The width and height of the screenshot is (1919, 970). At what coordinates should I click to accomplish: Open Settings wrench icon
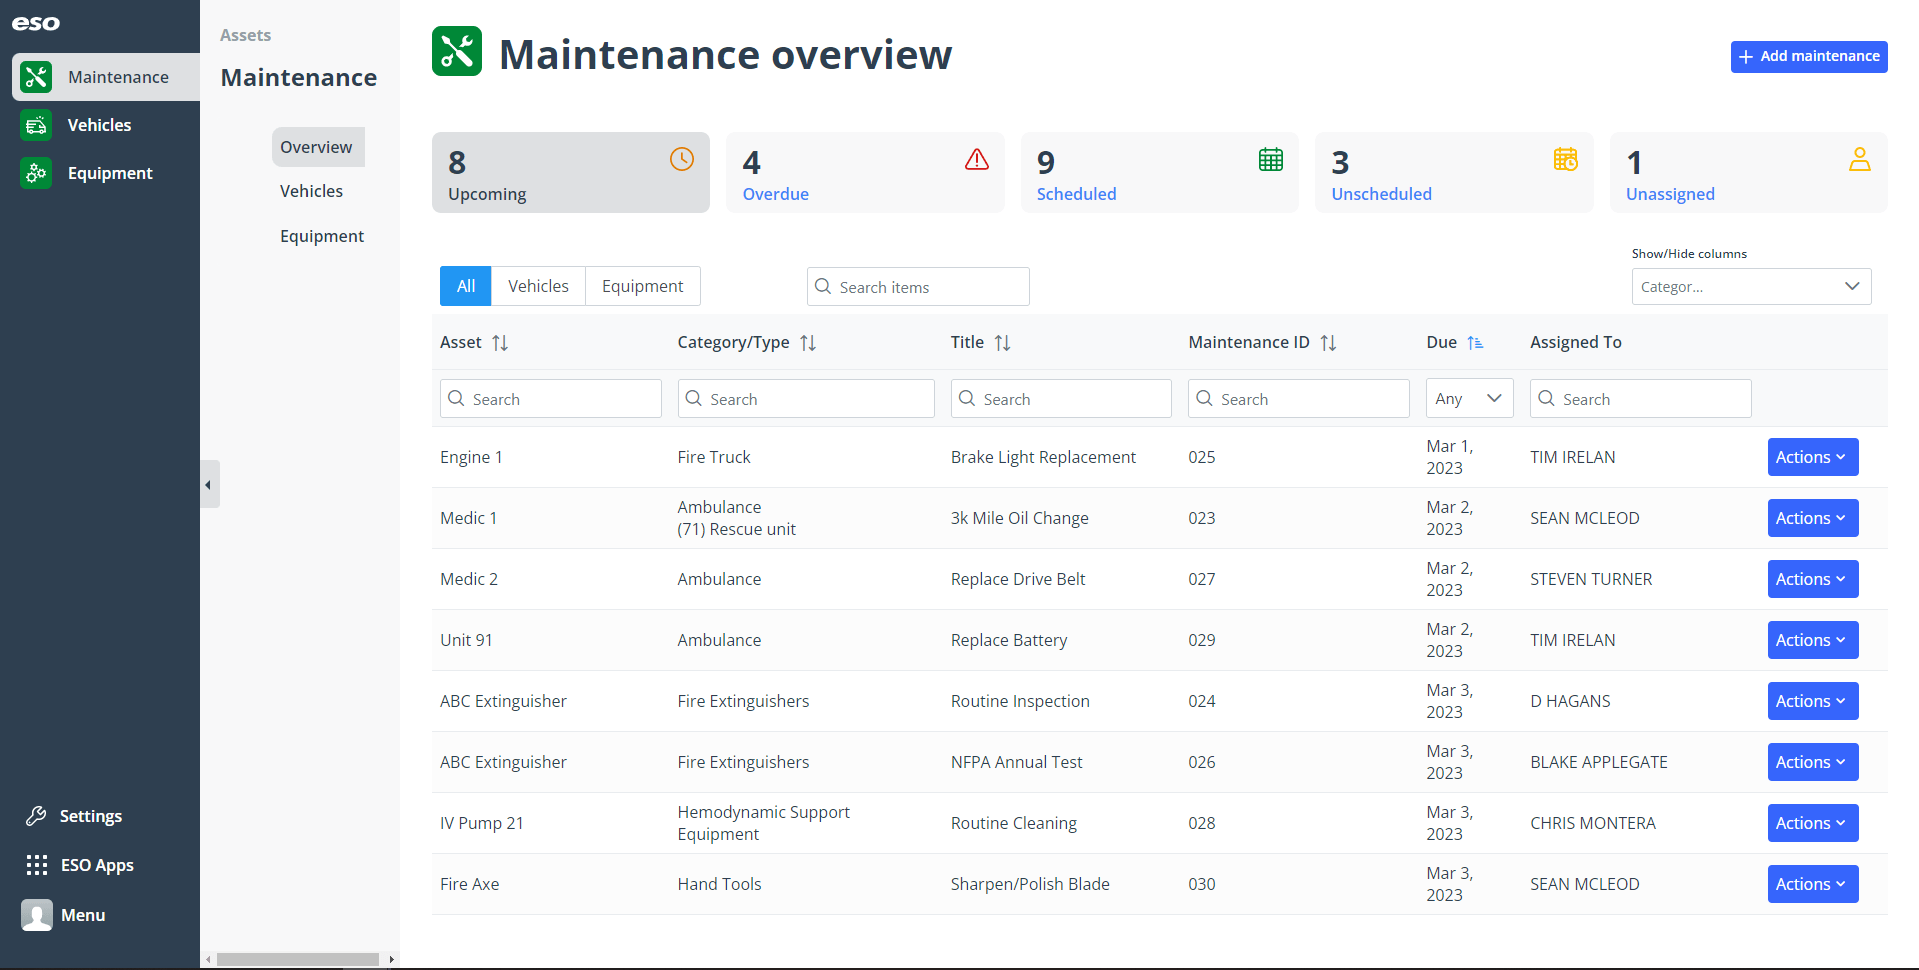pyautogui.click(x=37, y=816)
